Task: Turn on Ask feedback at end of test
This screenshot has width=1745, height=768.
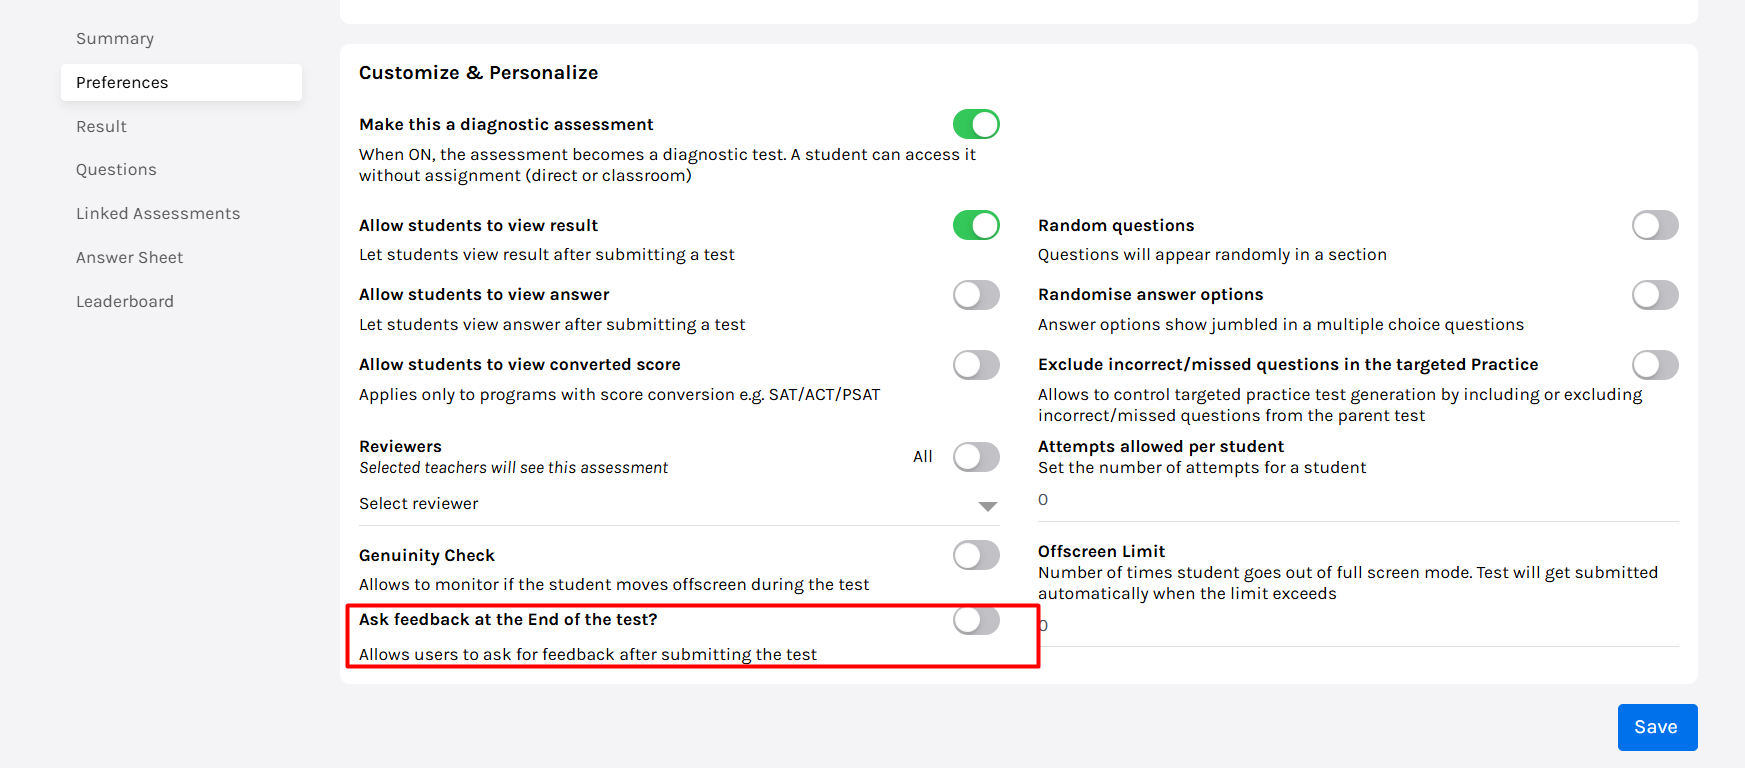Action: [x=976, y=620]
